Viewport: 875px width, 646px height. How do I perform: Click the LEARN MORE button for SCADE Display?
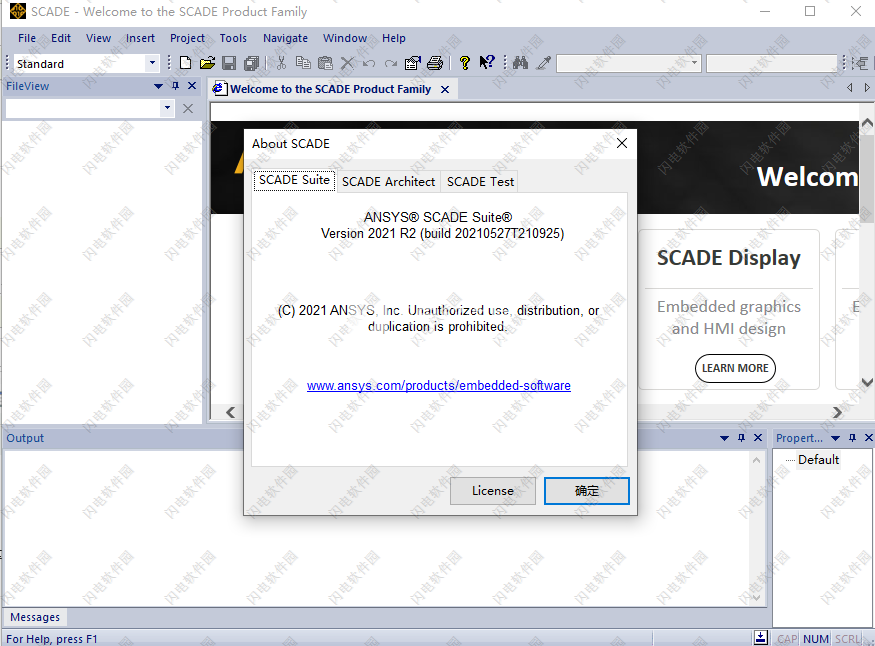point(735,368)
